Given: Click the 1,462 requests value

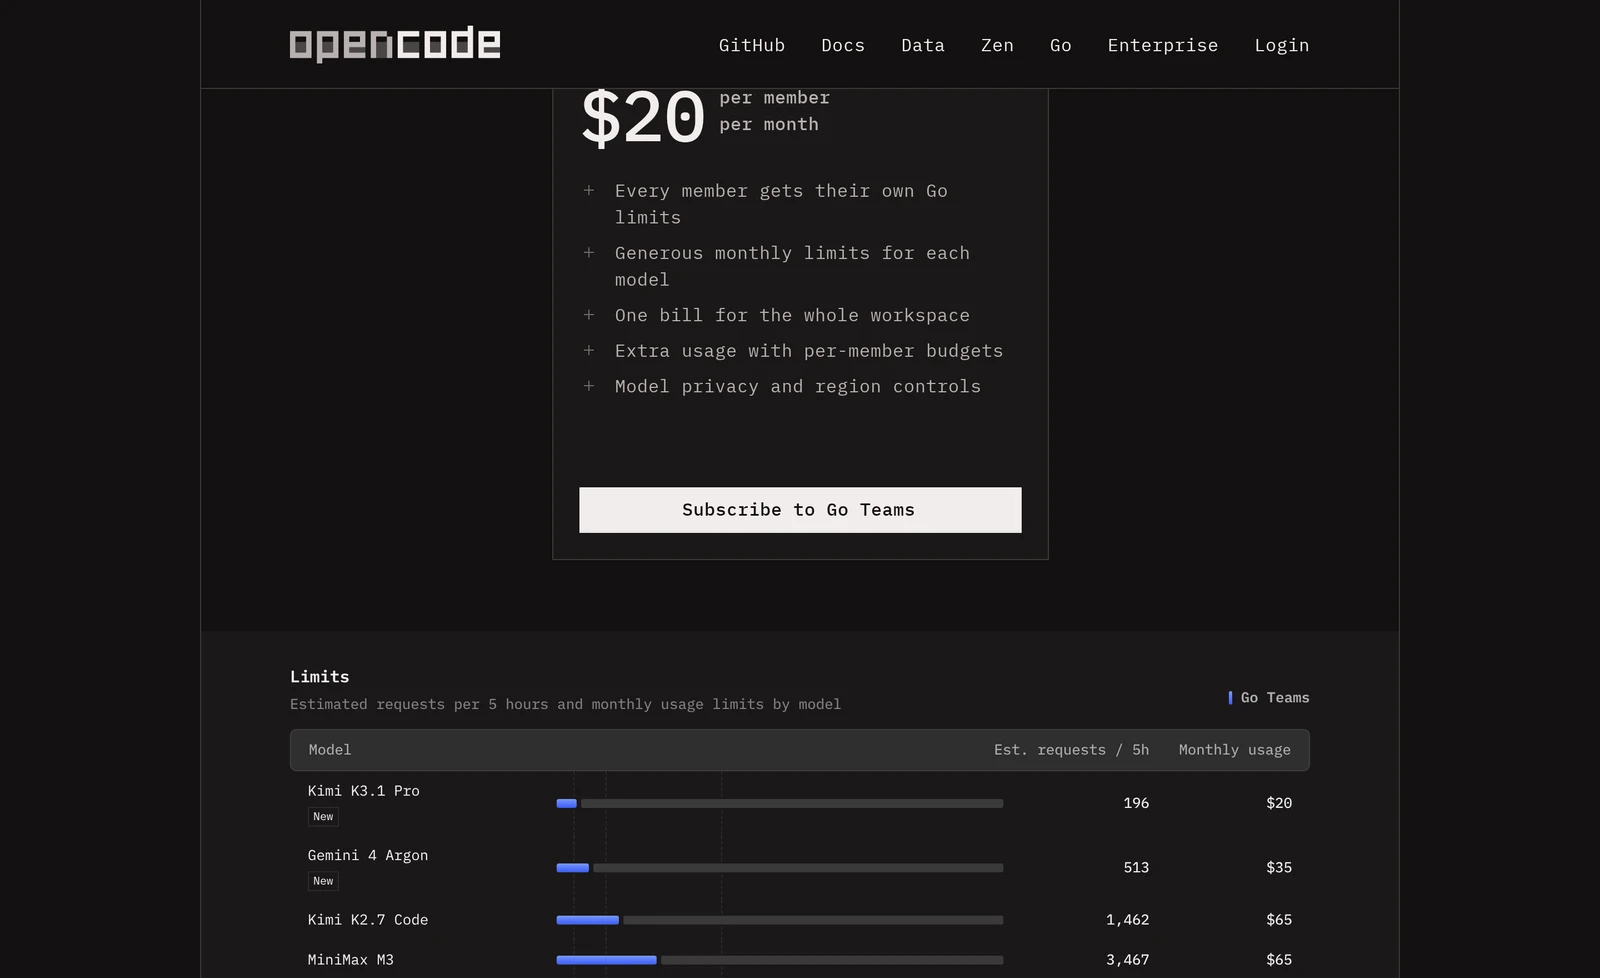Looking at the screenshot, I should coord(1127,920).
